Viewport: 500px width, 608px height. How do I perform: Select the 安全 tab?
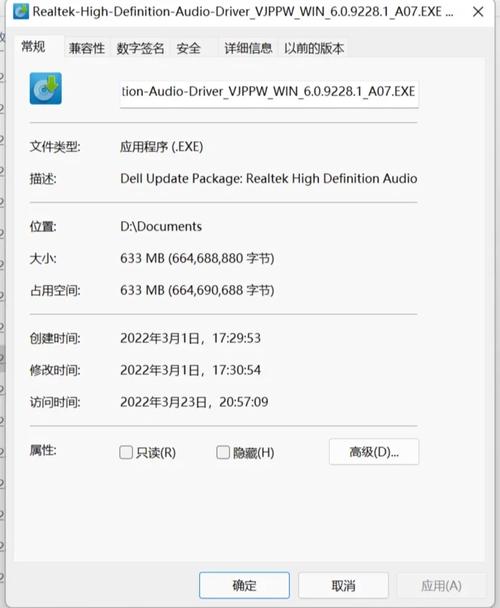click(x=189, y=48)
